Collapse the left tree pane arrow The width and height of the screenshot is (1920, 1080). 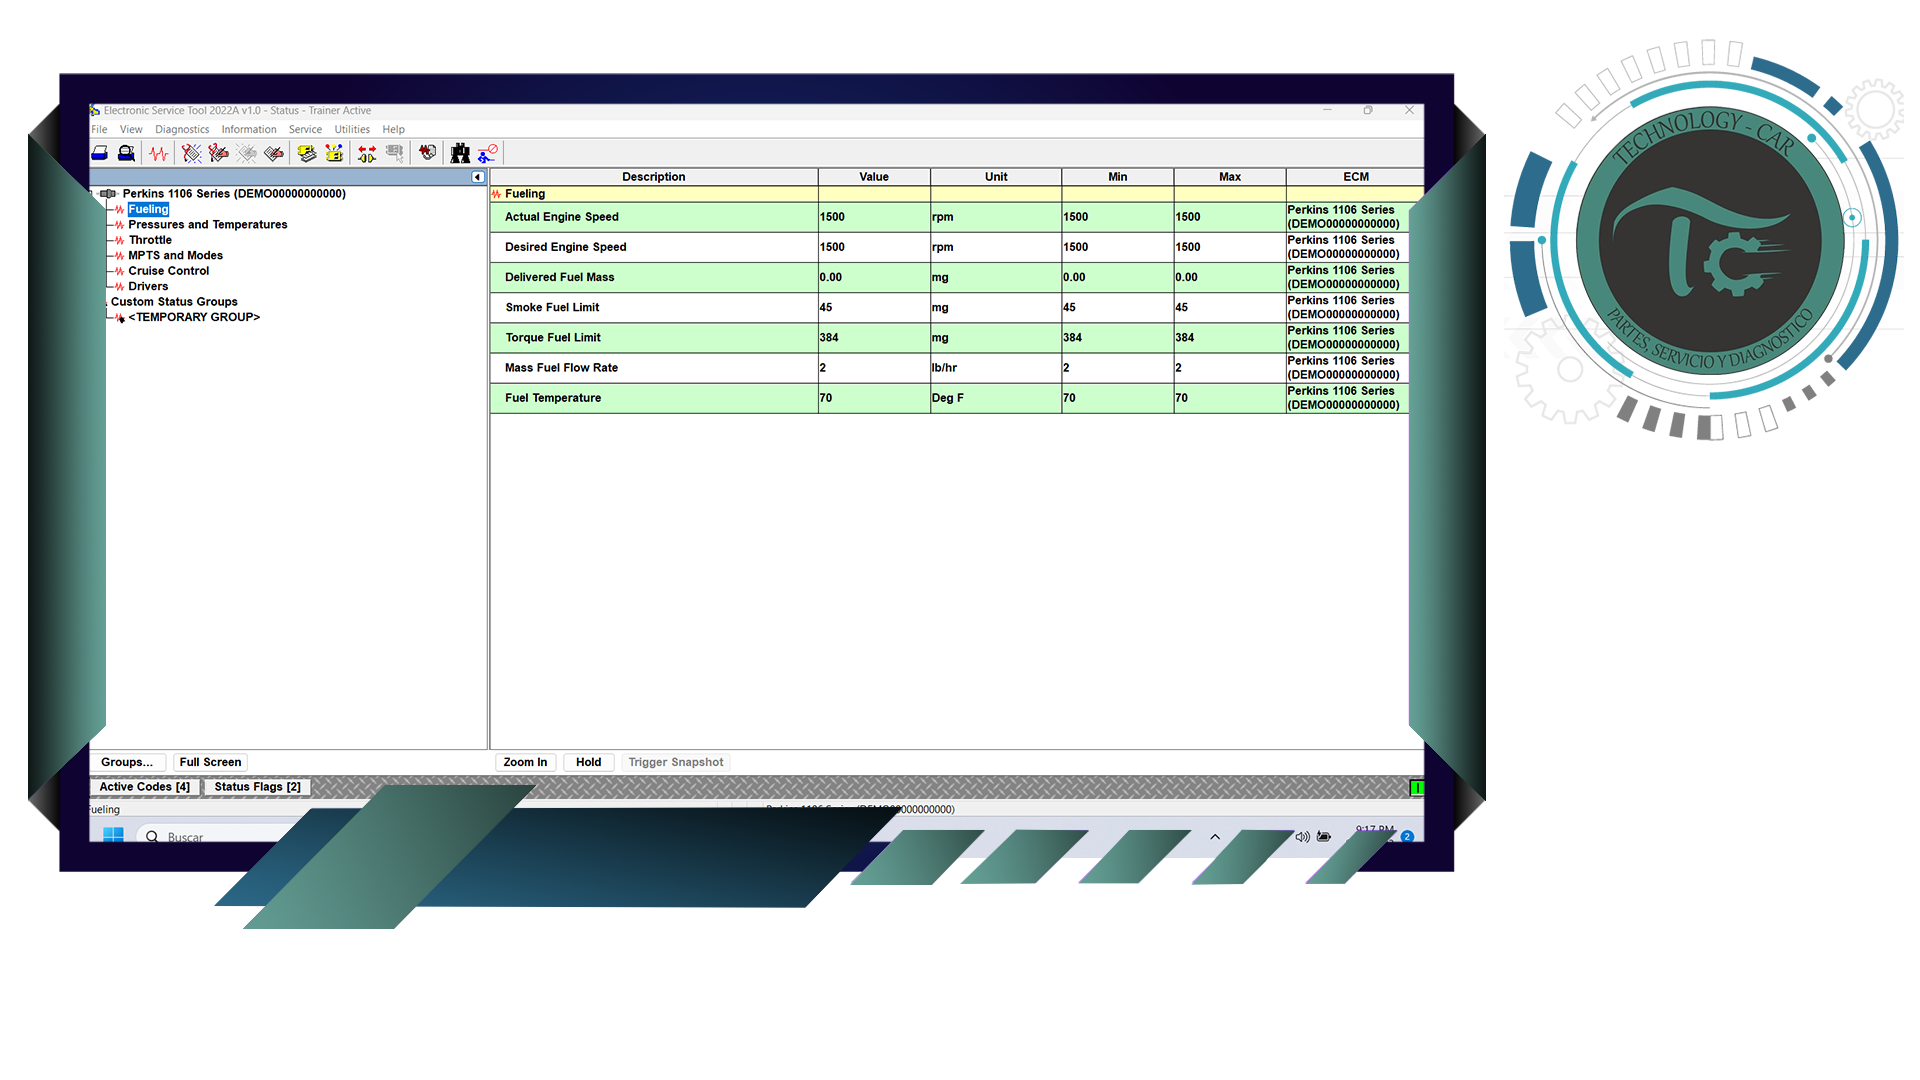(478, 177)
